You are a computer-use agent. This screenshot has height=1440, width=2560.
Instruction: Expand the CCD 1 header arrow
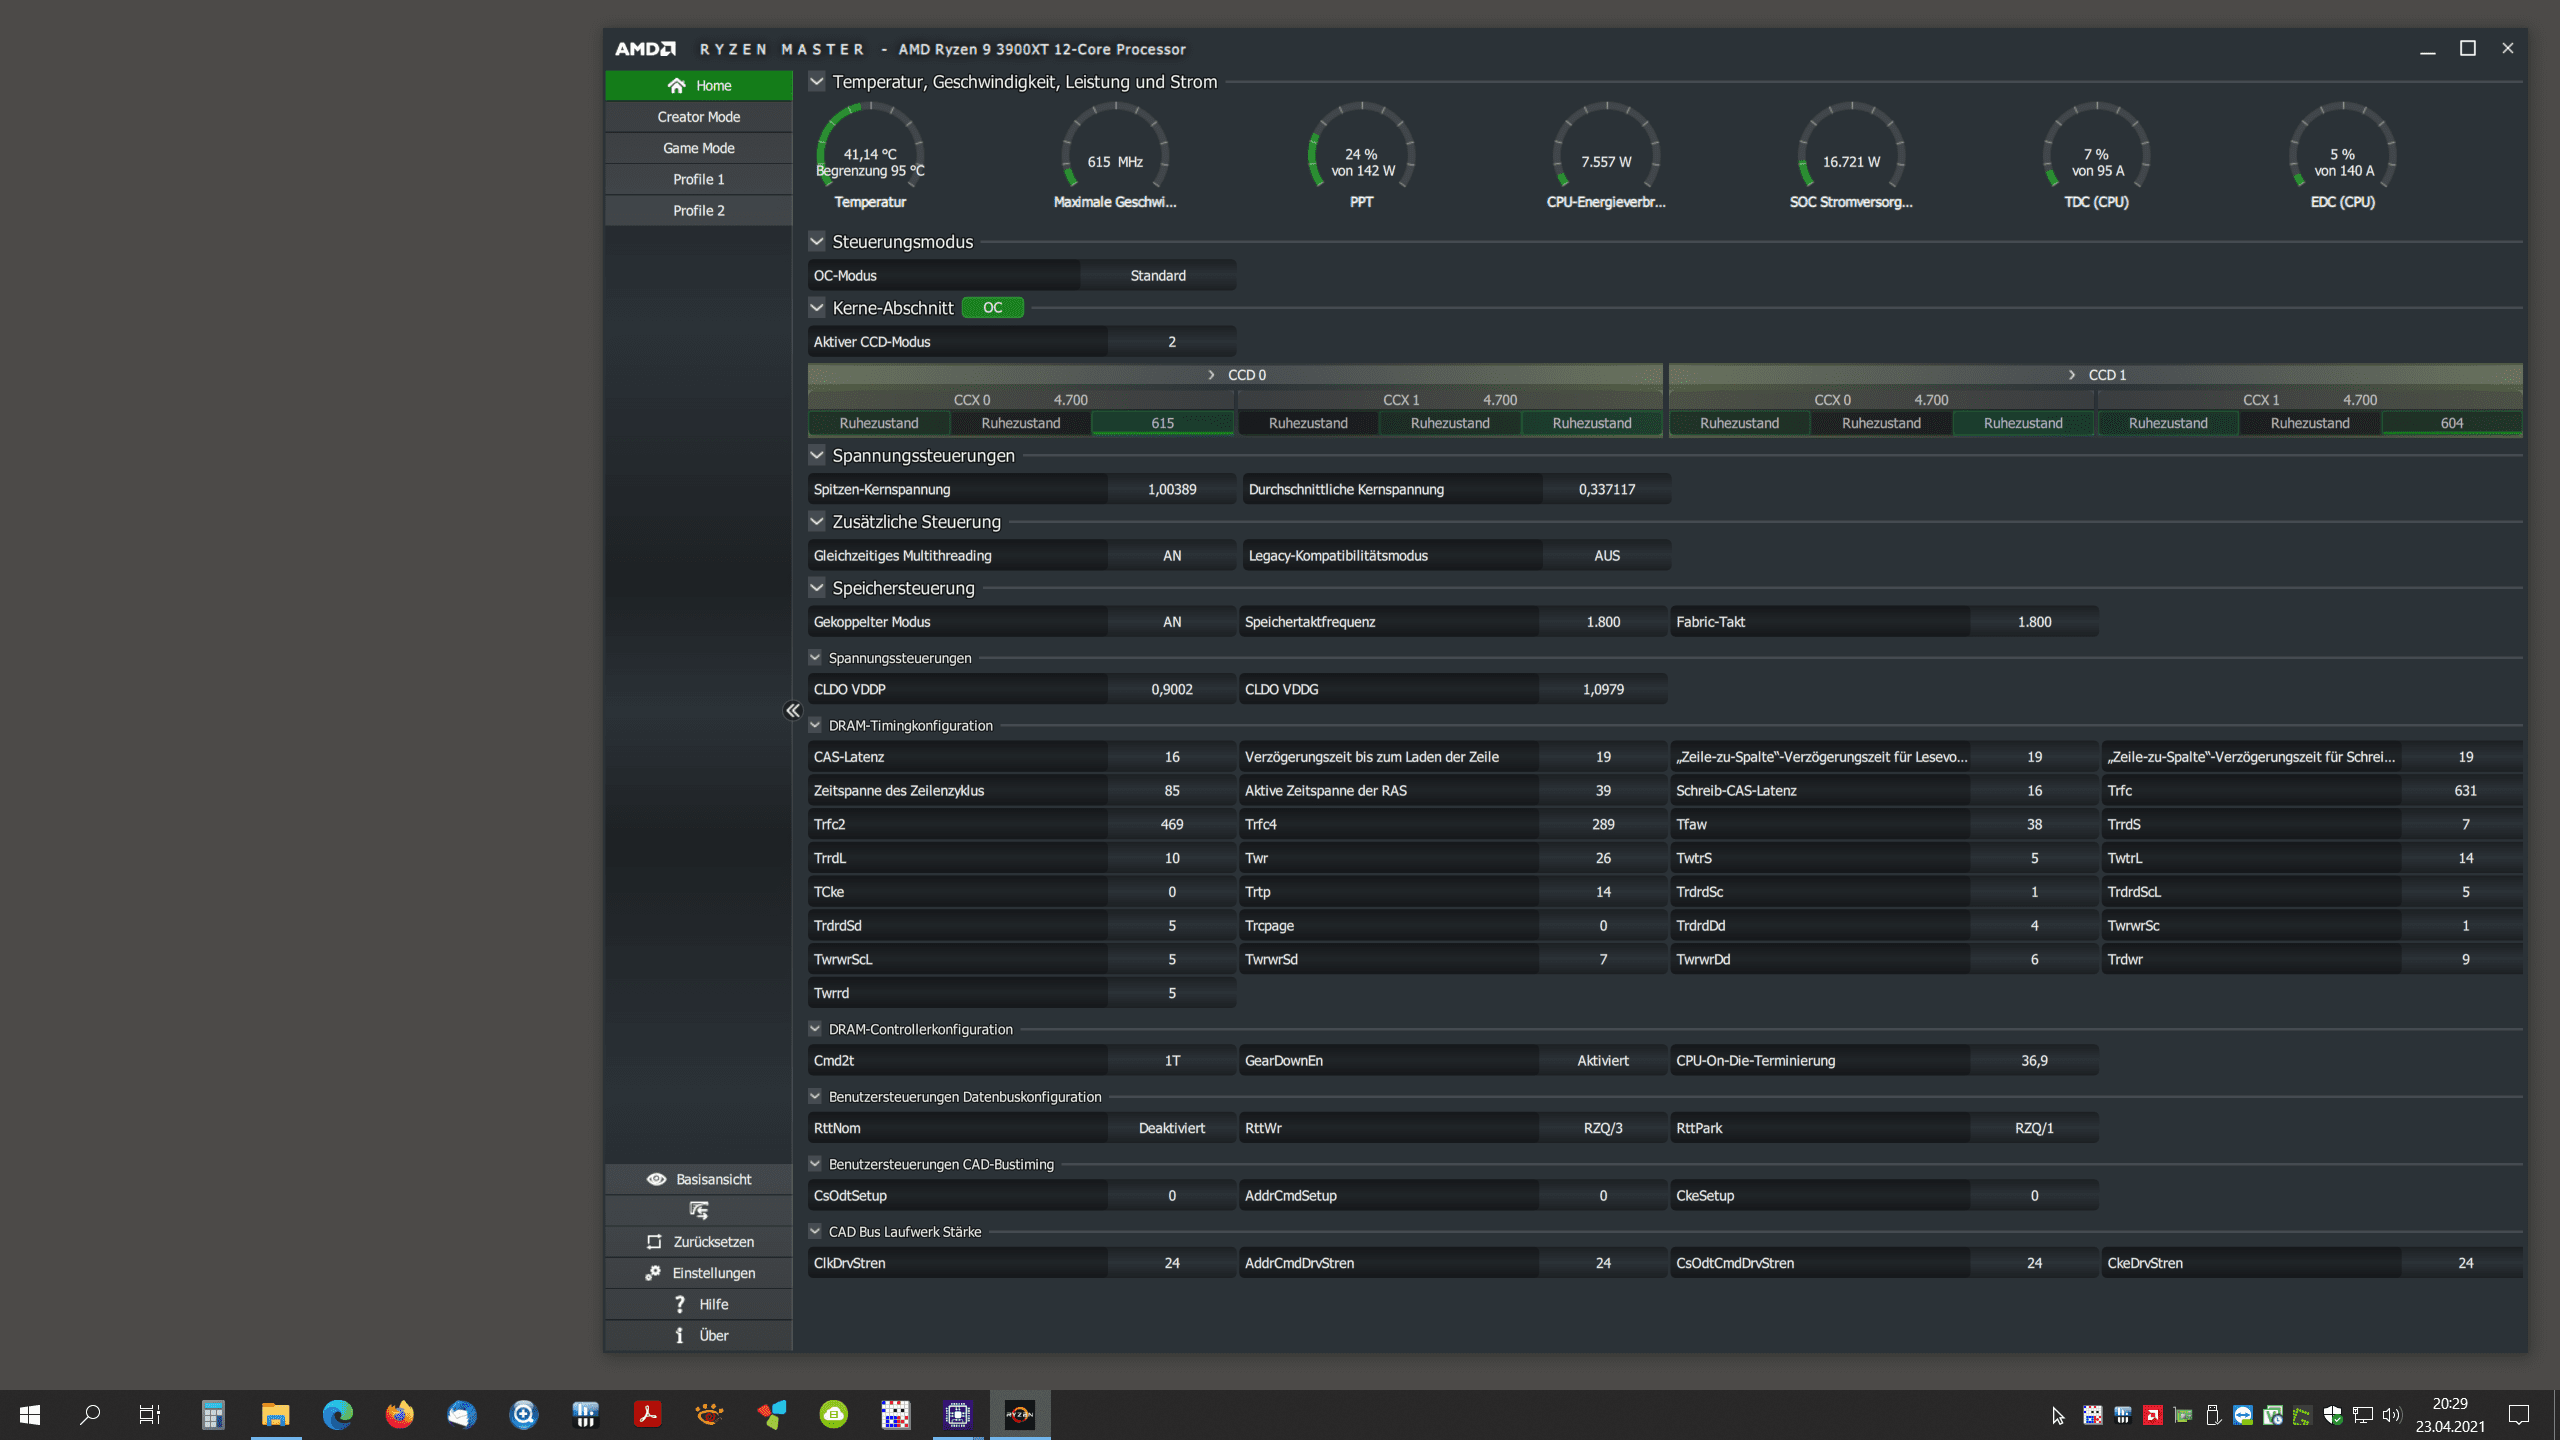tap(2071, 375)
